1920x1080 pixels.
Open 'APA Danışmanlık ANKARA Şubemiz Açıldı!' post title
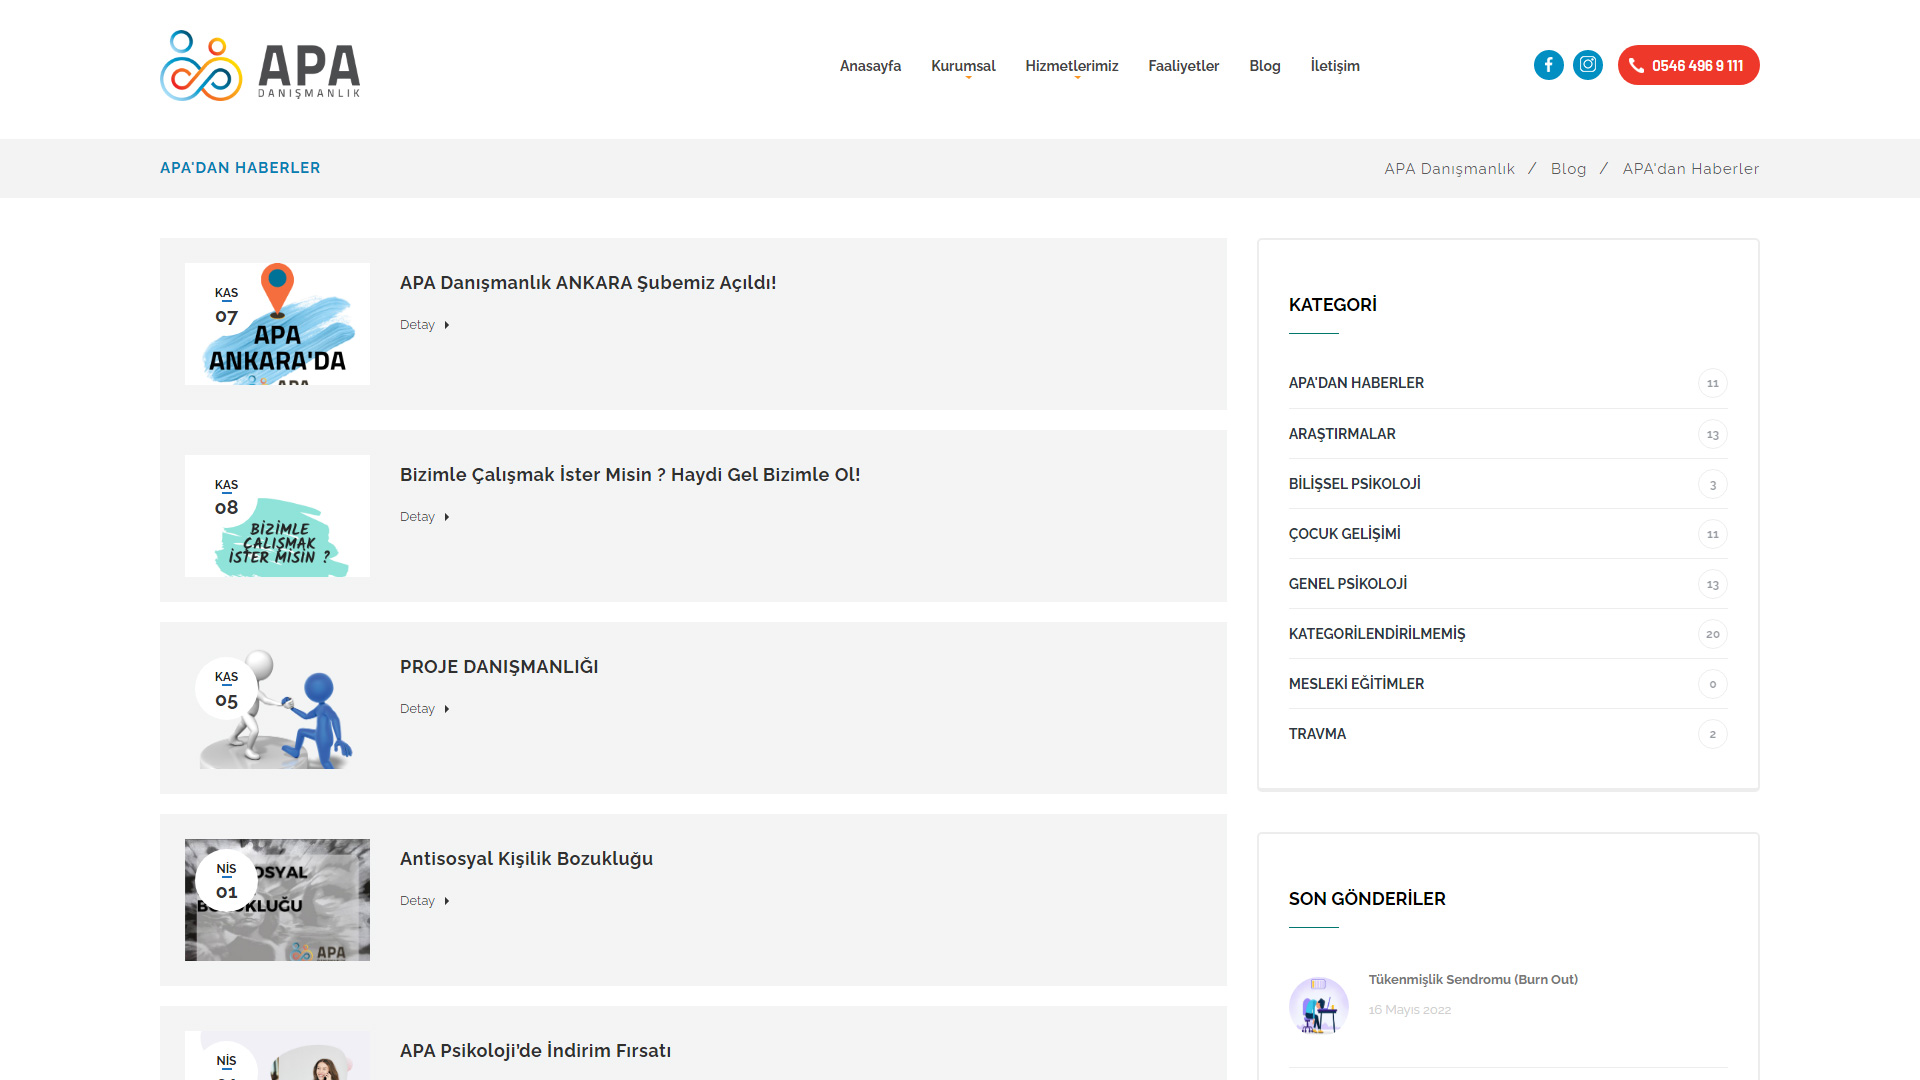tap(588, 283)
